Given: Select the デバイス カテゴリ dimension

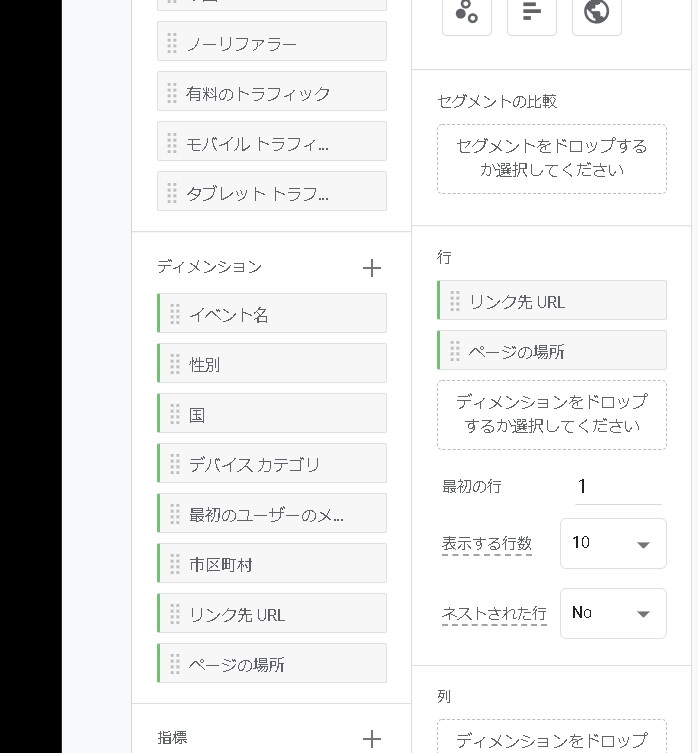Looking at the screenshot, I should [272, 464].
